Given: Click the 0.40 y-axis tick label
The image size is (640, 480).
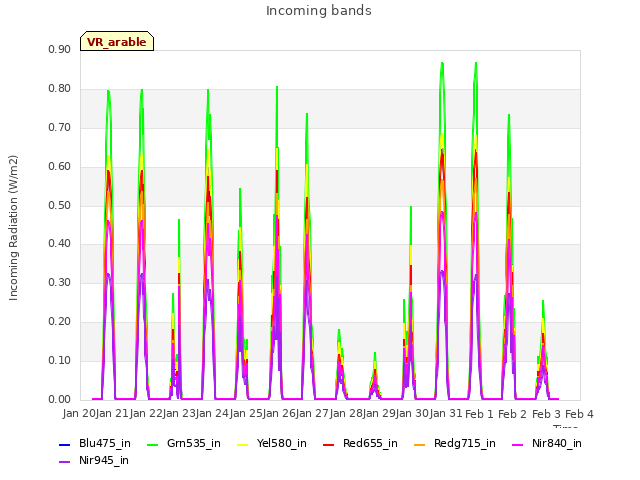Looking at the screenshot, I should 60,244.
